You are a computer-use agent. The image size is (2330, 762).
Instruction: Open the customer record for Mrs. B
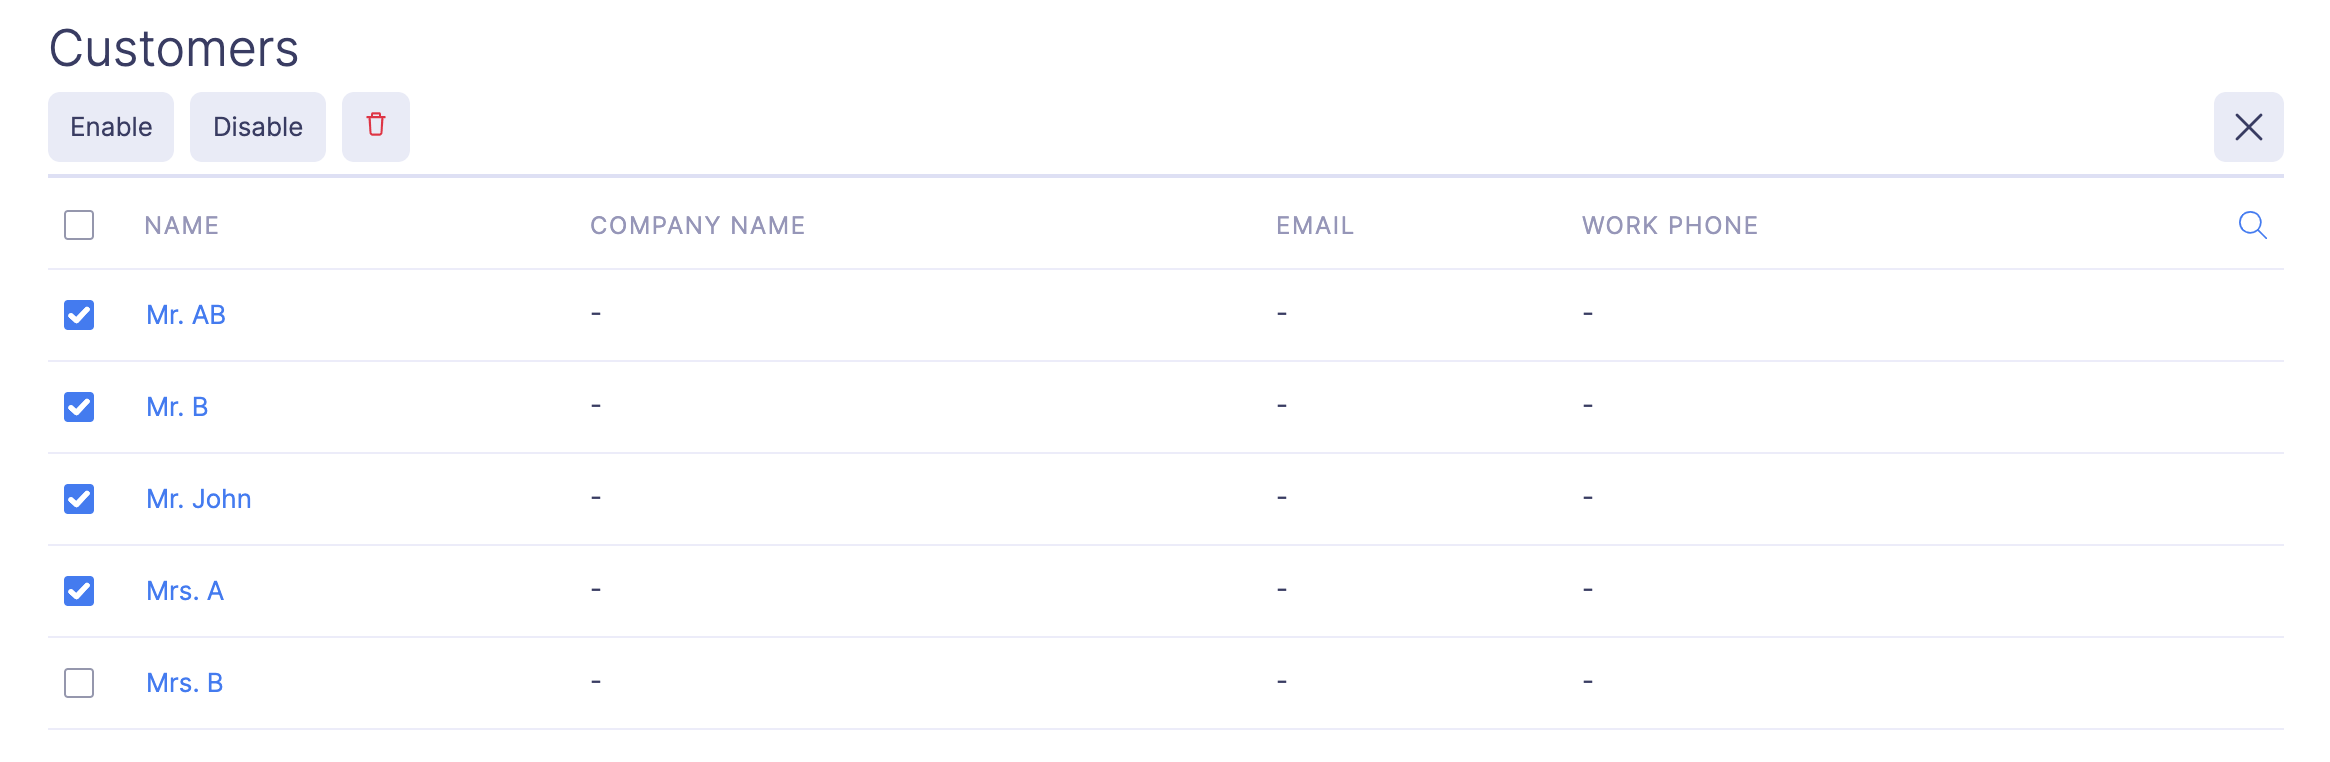point(183,682)
